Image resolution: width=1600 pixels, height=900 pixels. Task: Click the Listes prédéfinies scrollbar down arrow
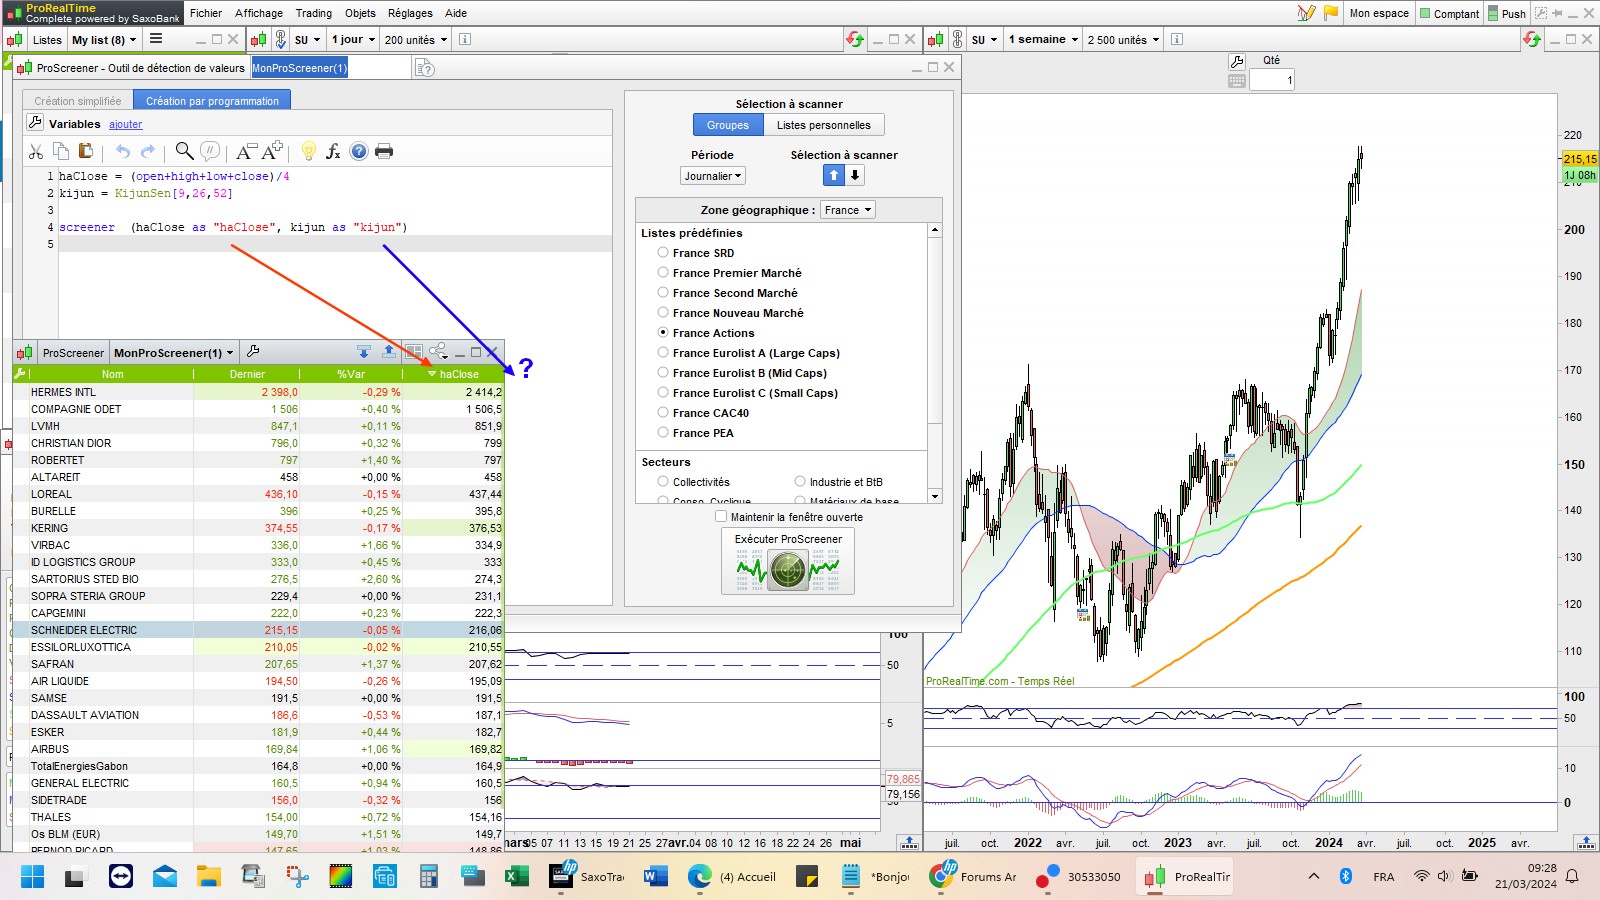coord(935,496)
